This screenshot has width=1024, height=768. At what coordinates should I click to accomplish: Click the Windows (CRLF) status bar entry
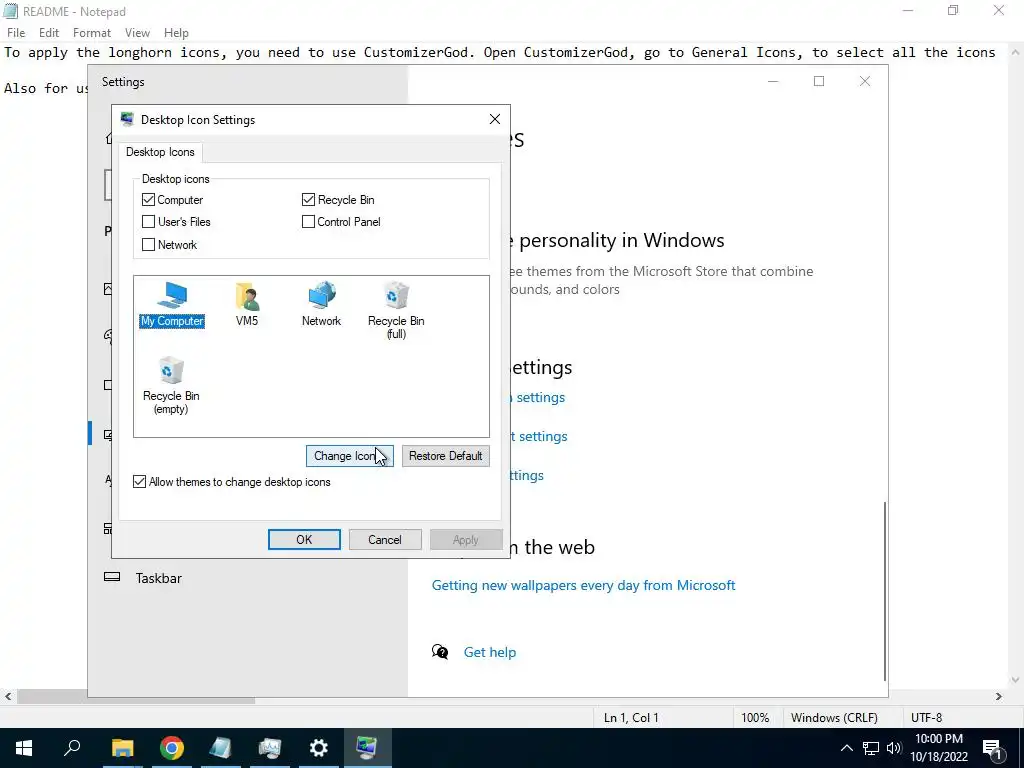[x=834, y=718]
